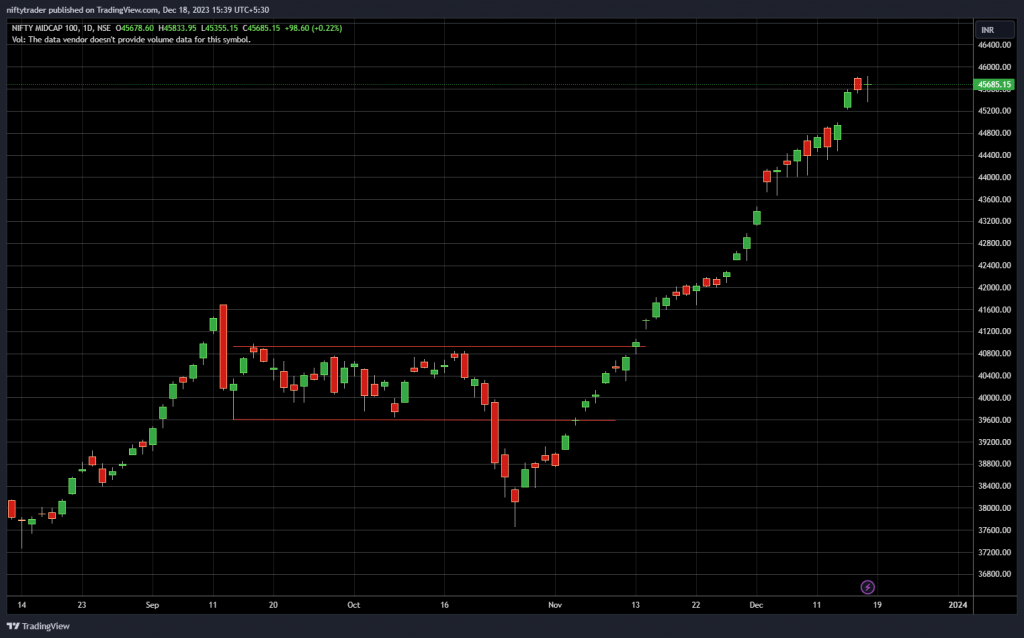Click the 40000.00 price axis label

click(995, 398)
